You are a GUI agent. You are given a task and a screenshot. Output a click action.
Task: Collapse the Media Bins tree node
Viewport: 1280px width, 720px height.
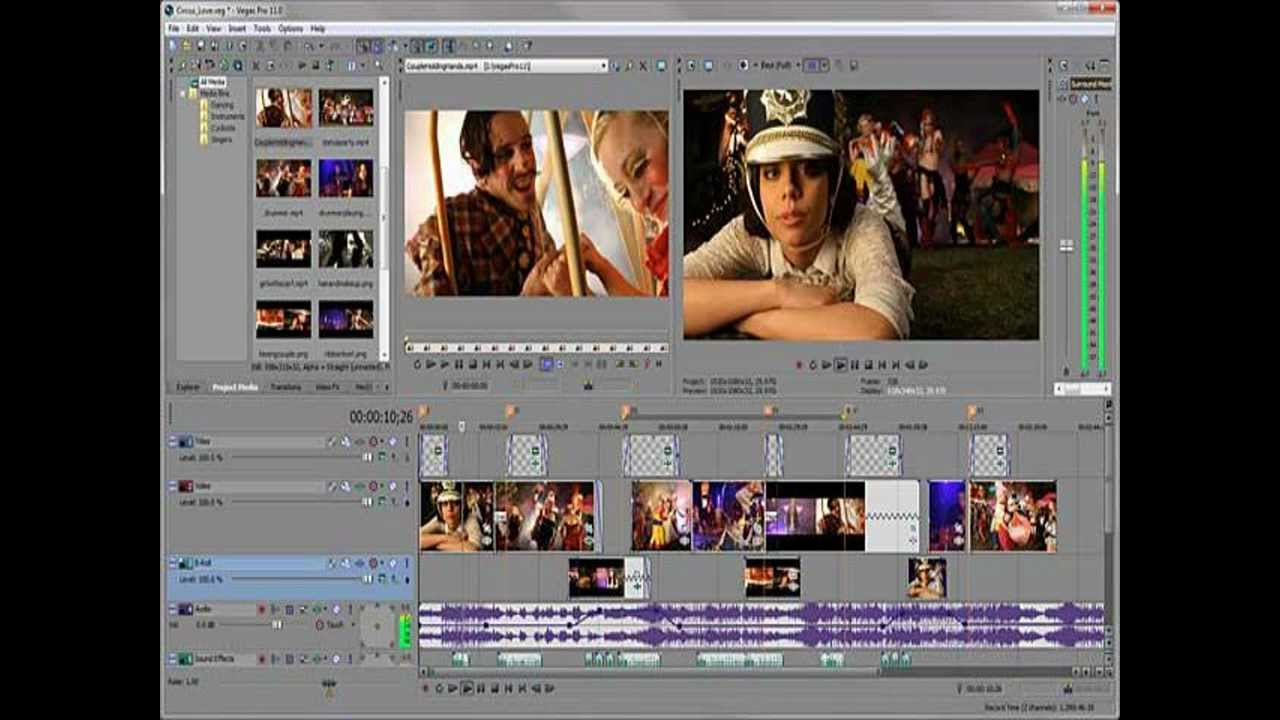[x=182, y=93]
